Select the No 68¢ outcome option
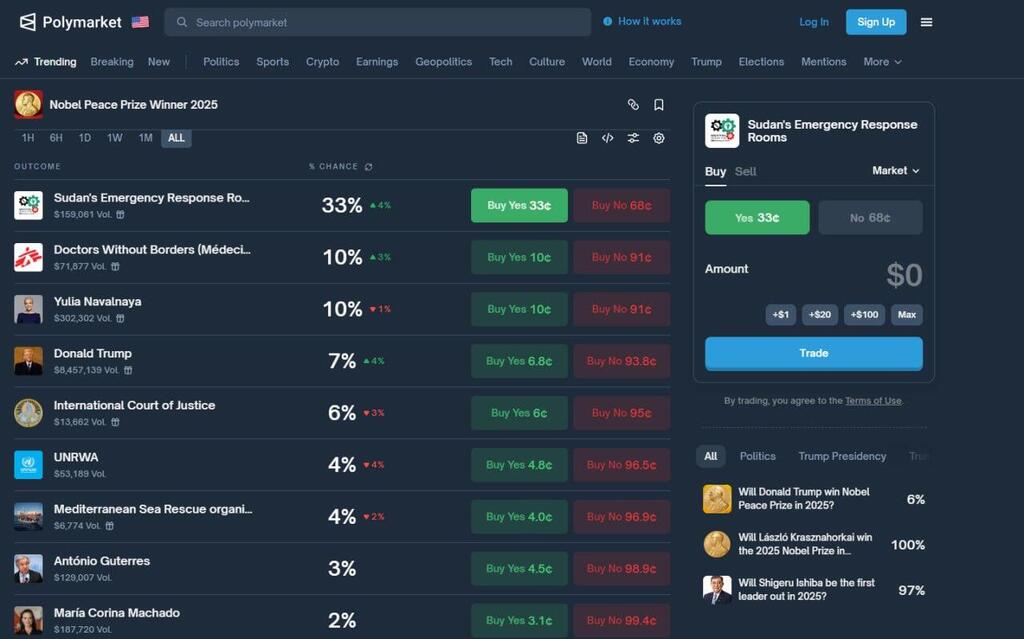Viewport: 1024px width, 639px height. 870,217
